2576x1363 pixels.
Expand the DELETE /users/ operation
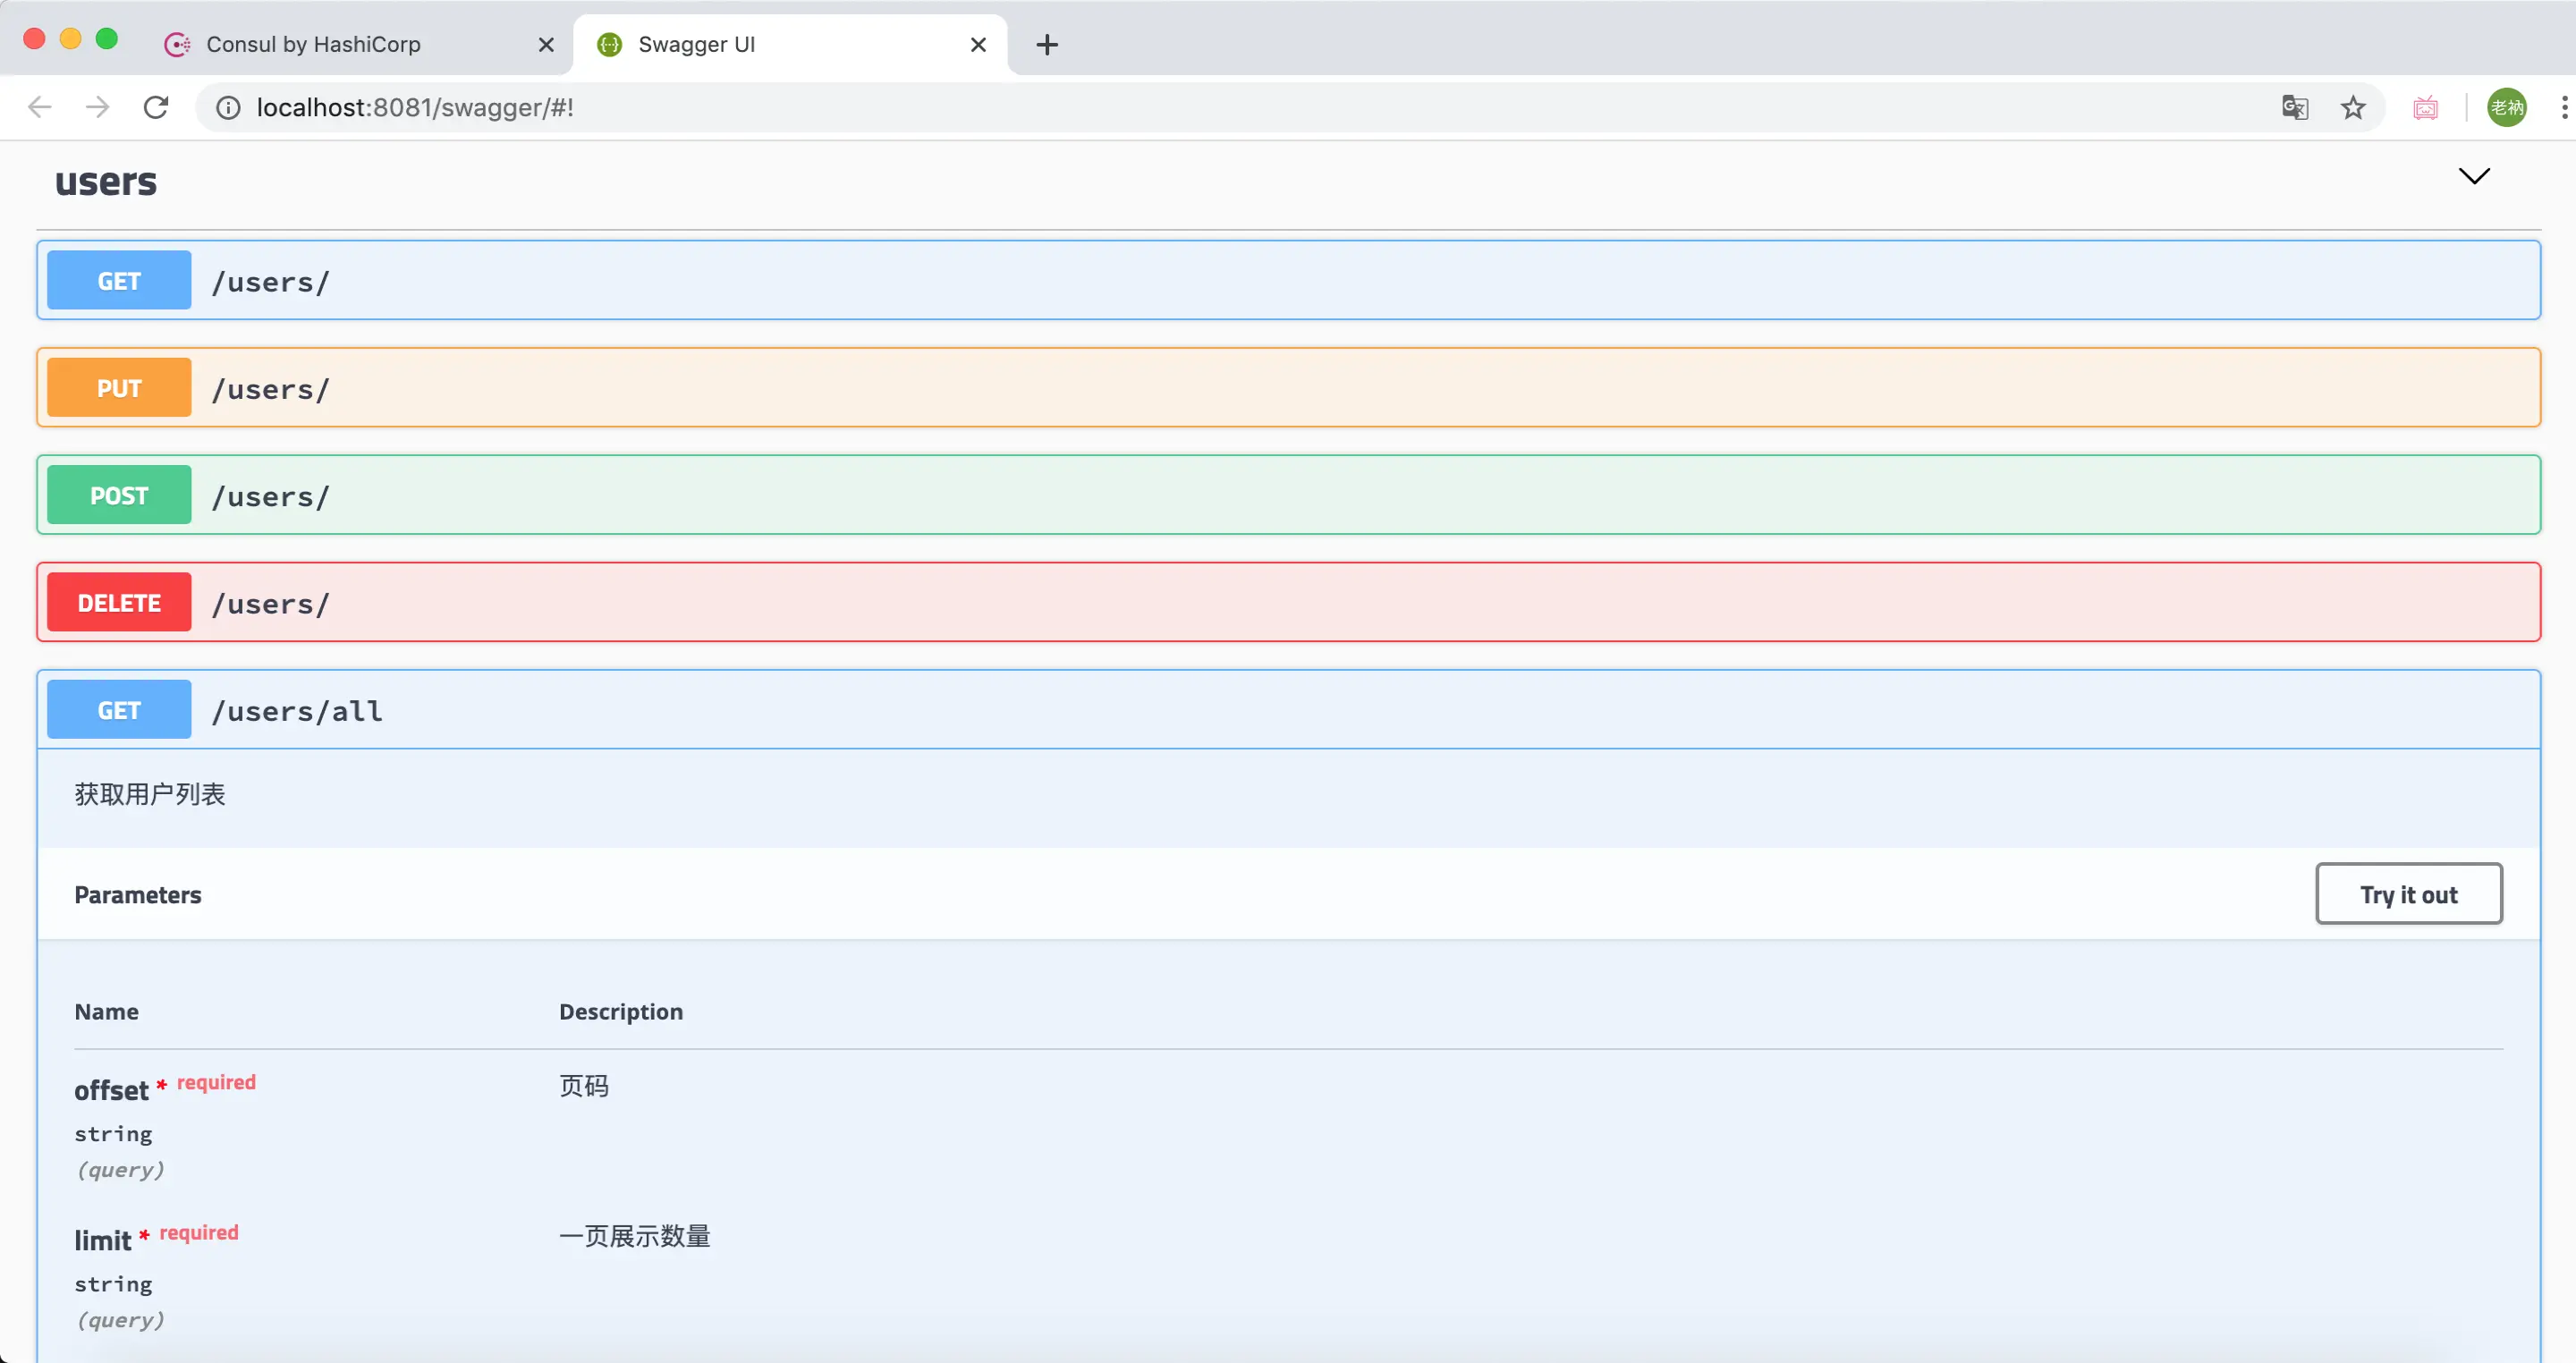(x=1288, y=602)
